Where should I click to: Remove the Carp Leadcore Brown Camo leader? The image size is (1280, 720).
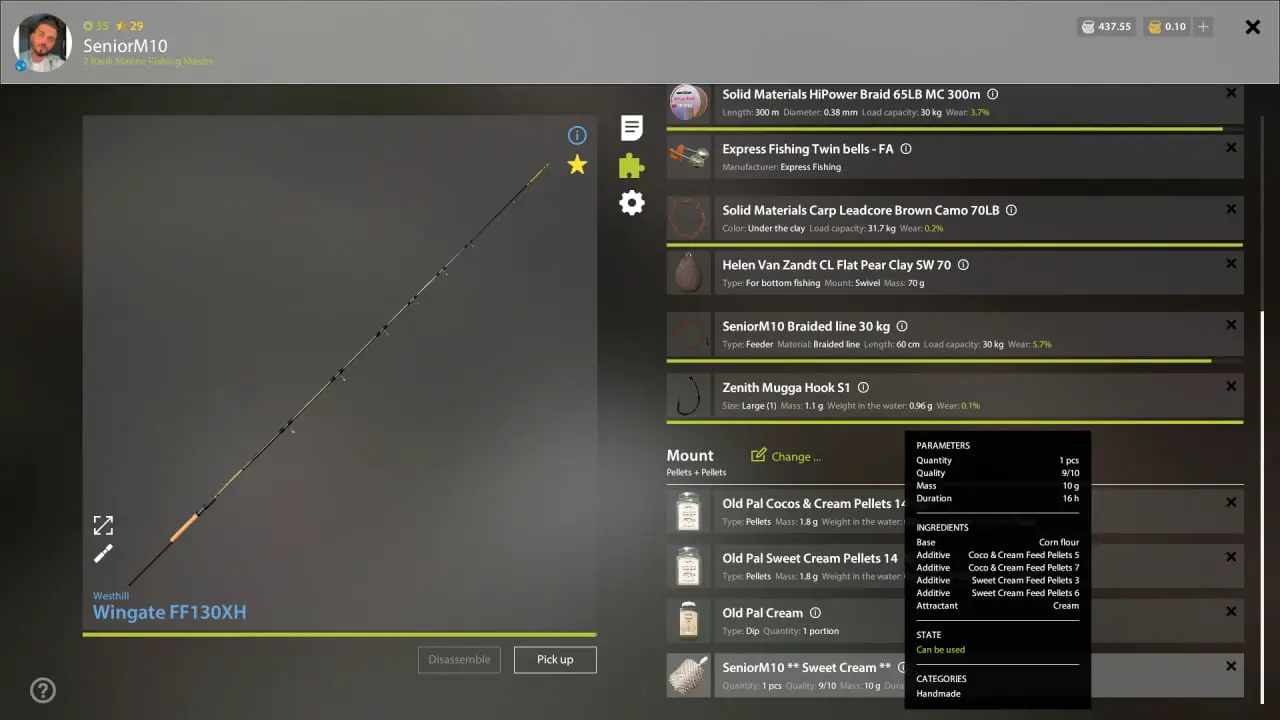pyautogui.click(x=1231, y=209)
